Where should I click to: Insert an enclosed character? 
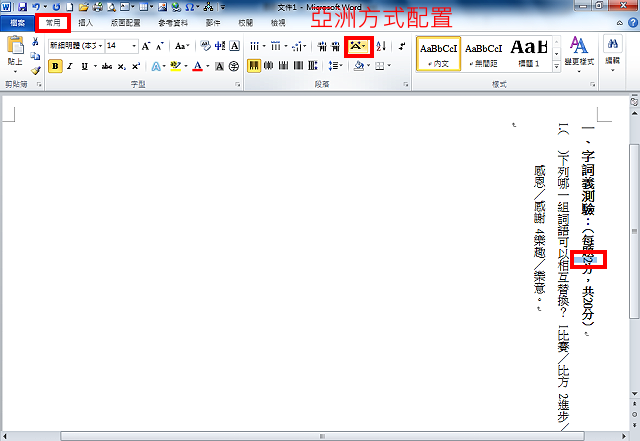pyautogui.click(x=234, y=66)
